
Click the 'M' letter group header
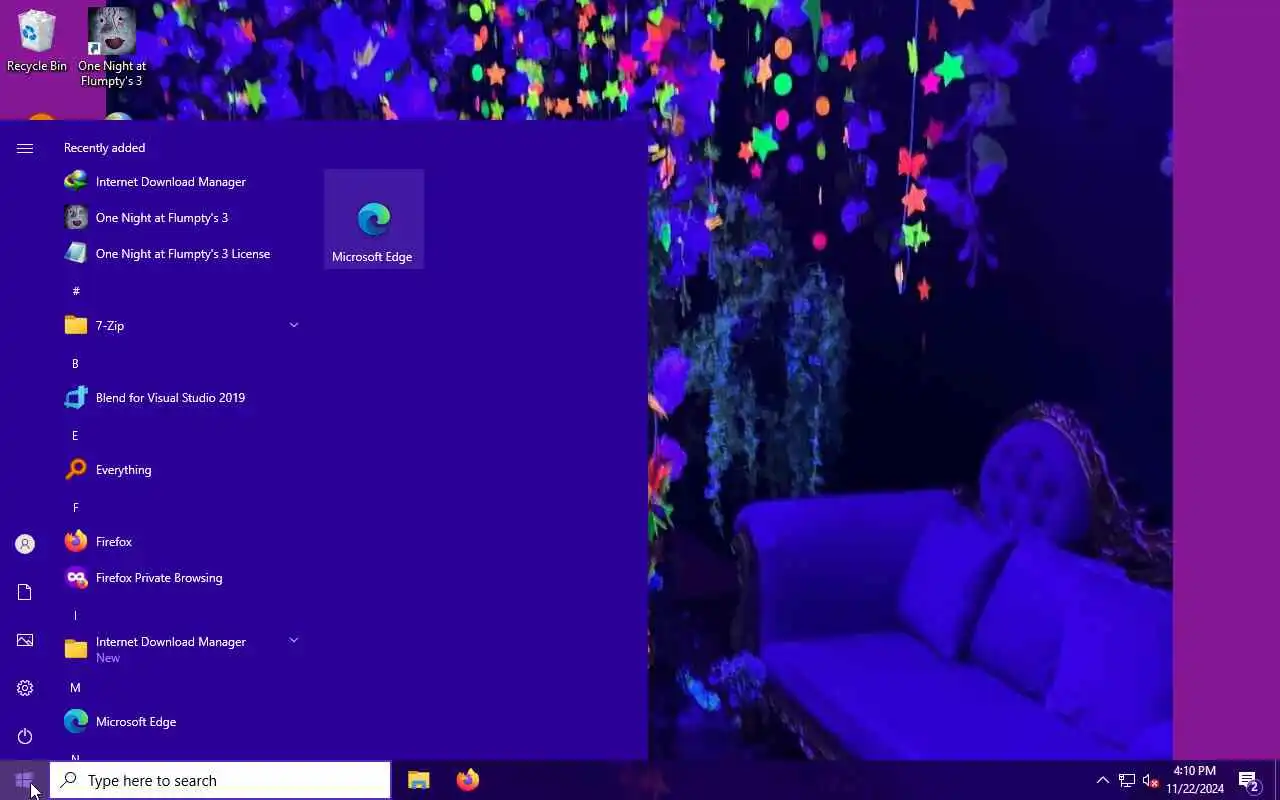click(x=75, y=687)
